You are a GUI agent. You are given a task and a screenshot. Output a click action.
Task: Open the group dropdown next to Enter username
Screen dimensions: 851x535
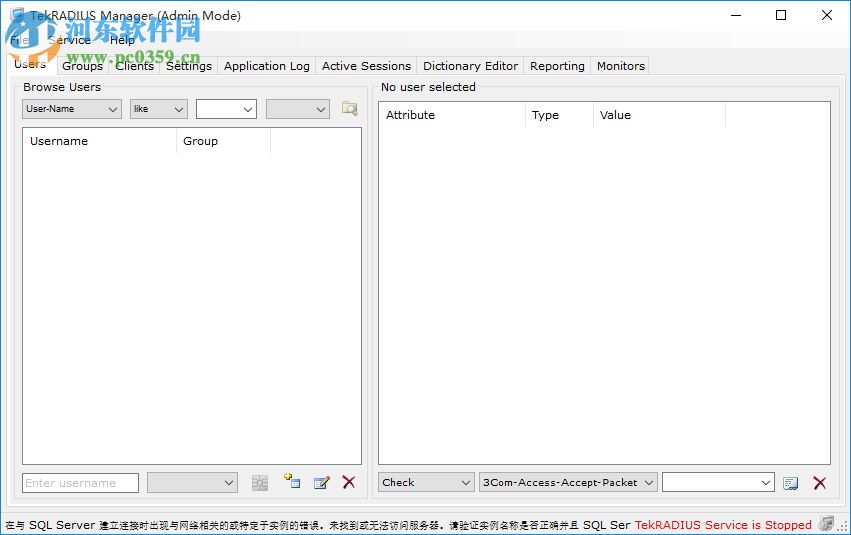point(193,482)
